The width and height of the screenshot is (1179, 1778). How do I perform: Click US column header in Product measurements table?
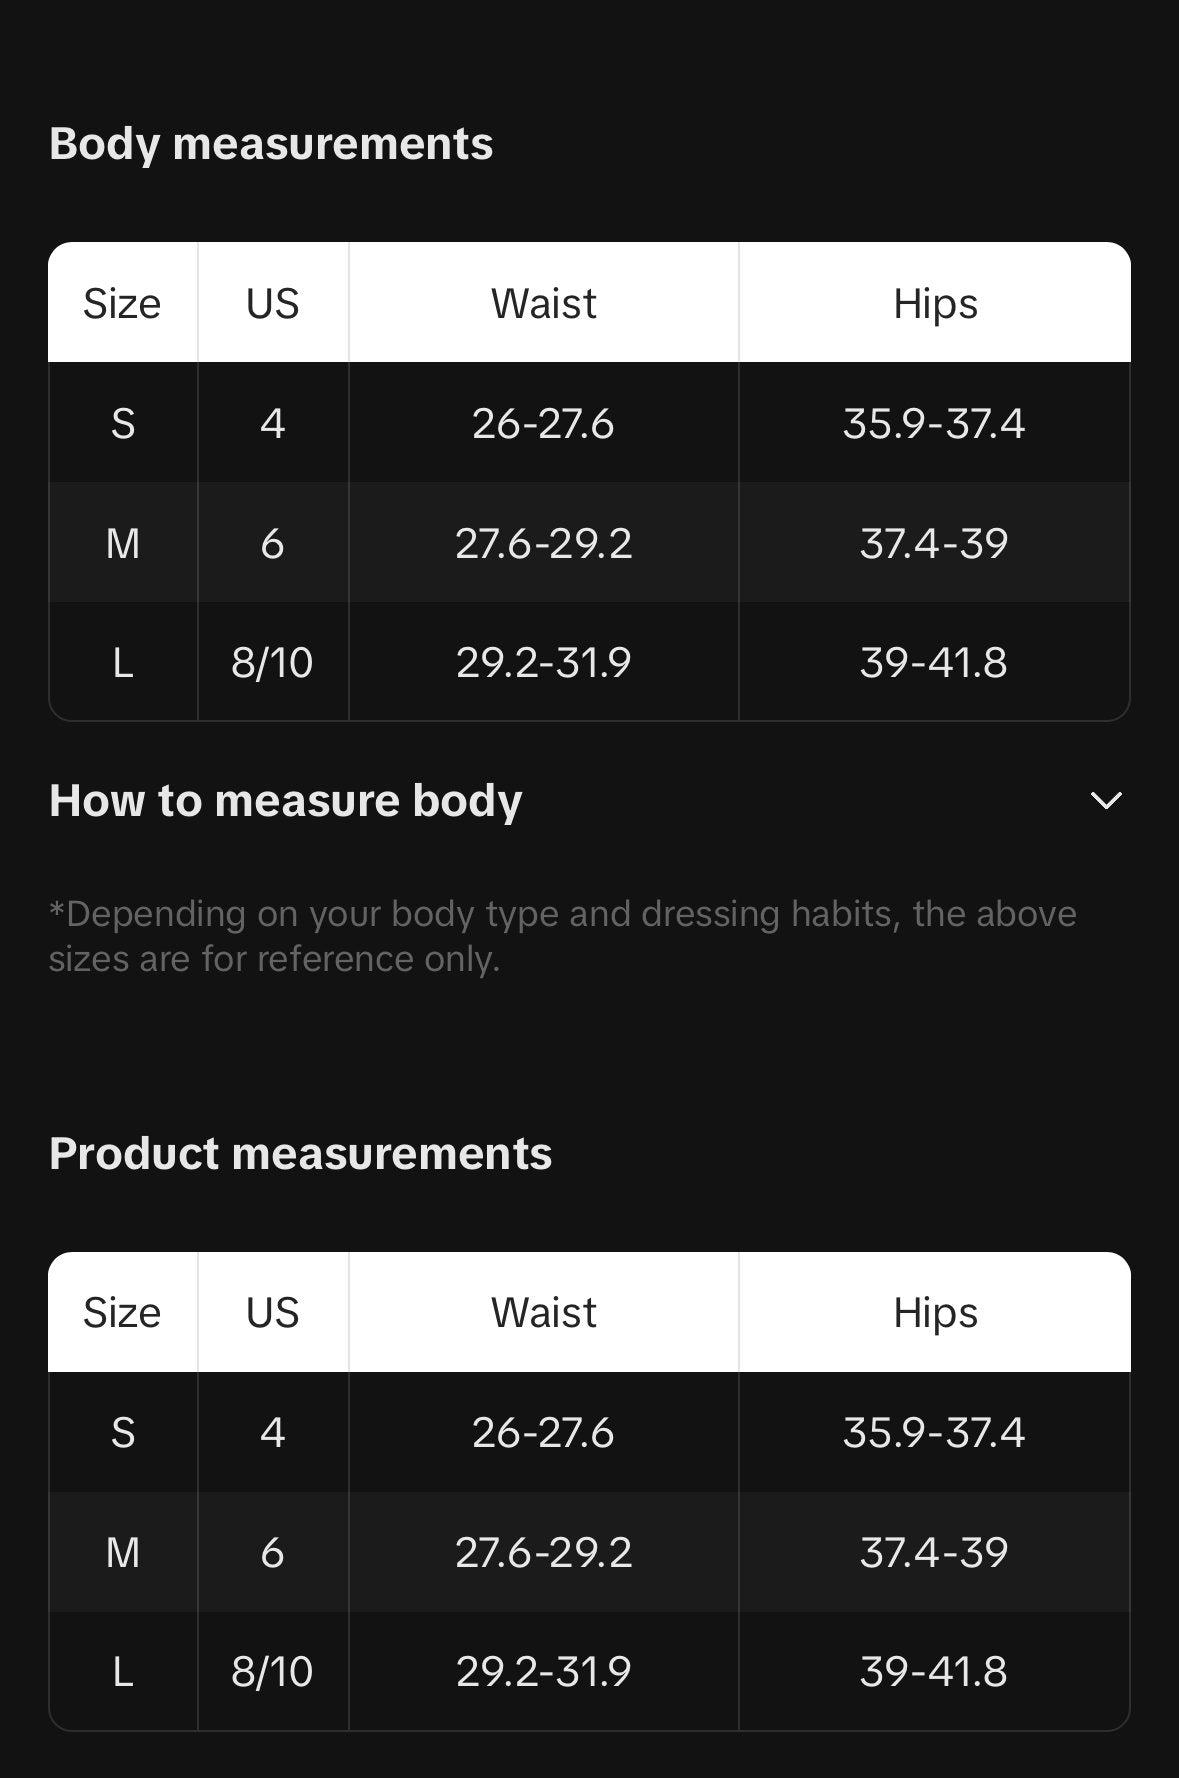[272, 1312]
